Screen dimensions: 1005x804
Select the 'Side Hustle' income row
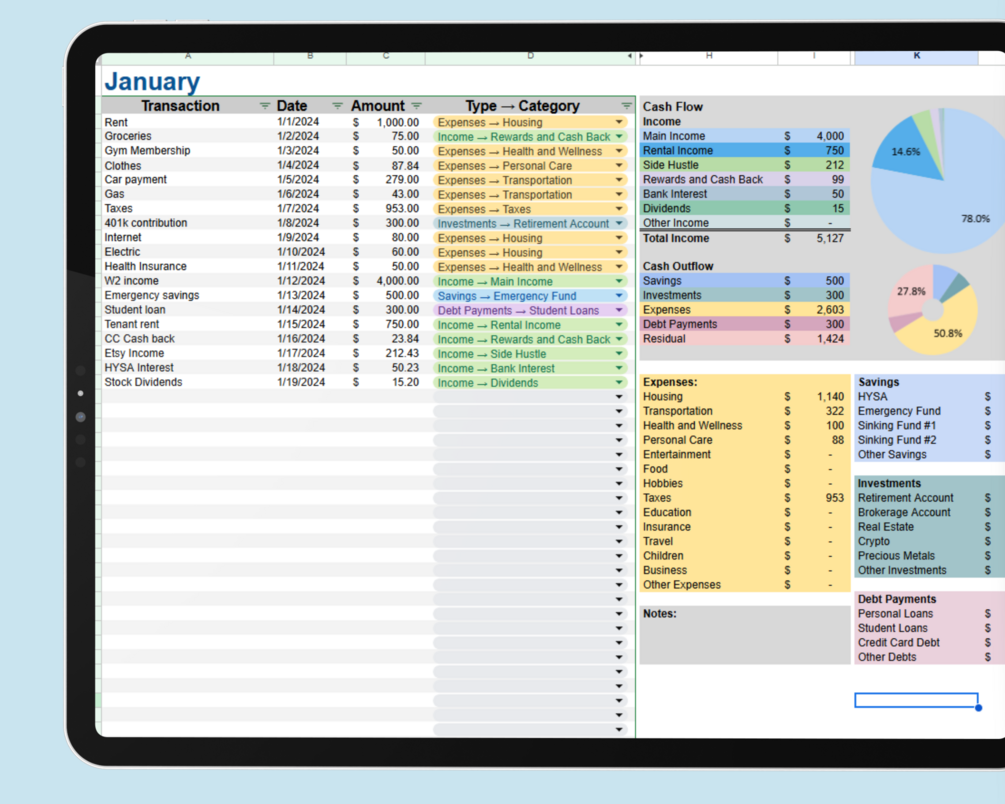pyautogui.click(x=745, y=165)
